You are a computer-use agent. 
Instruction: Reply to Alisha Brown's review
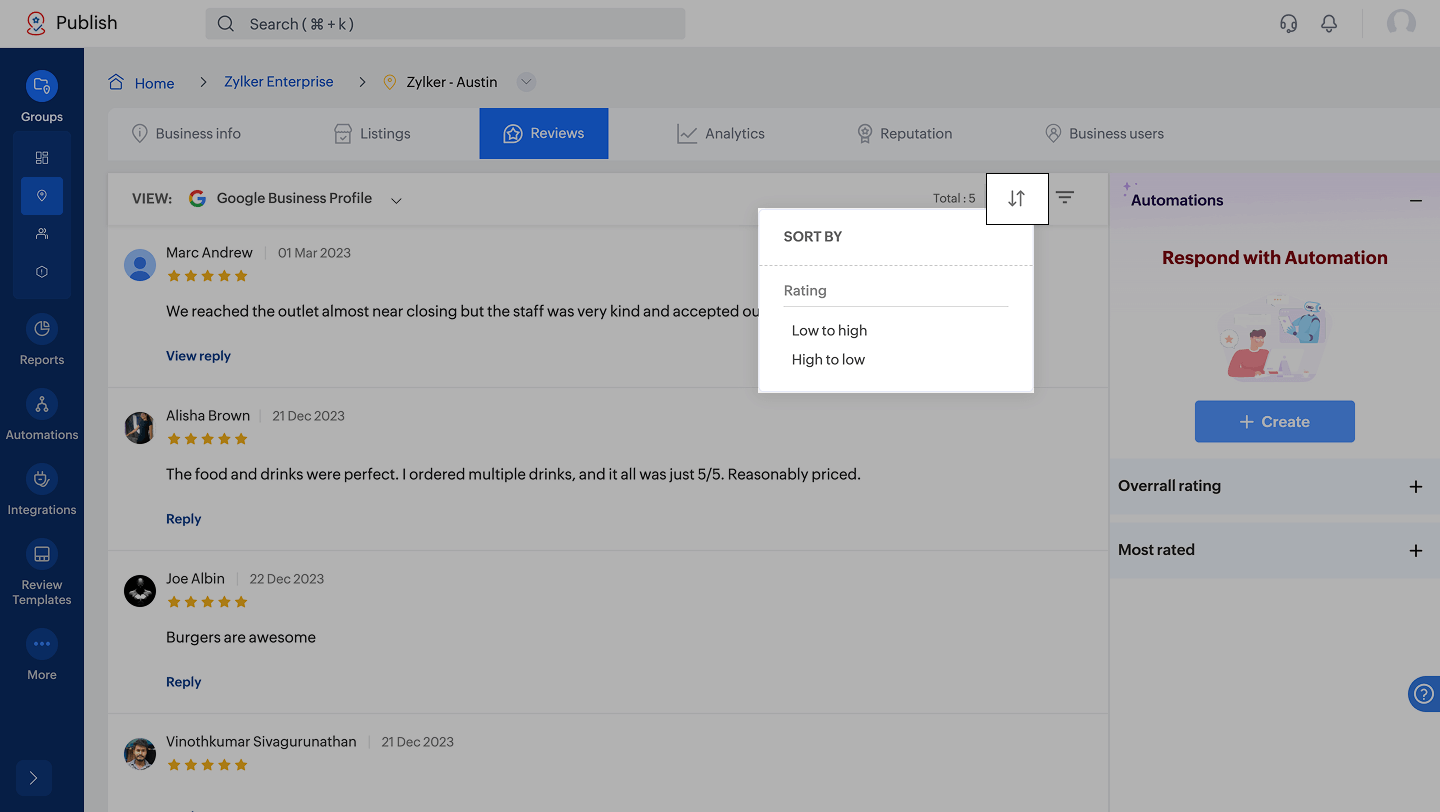(x=183, y=519)
